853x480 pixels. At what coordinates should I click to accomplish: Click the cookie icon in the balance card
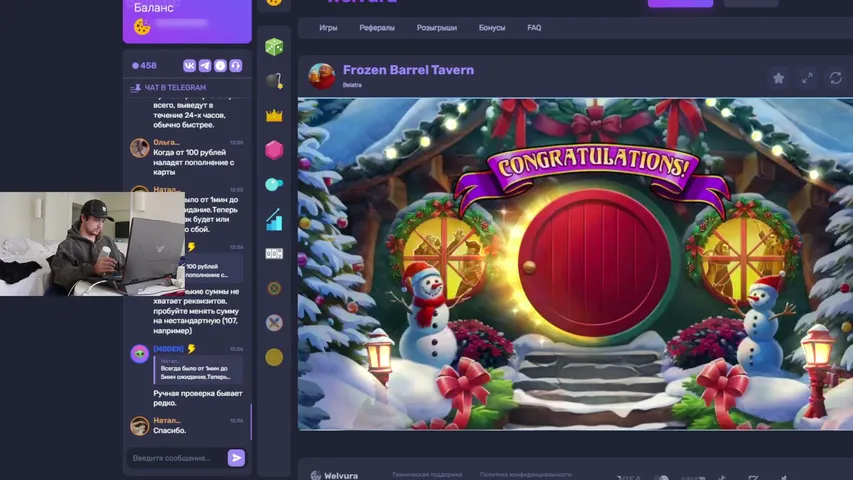coord(142,26)
